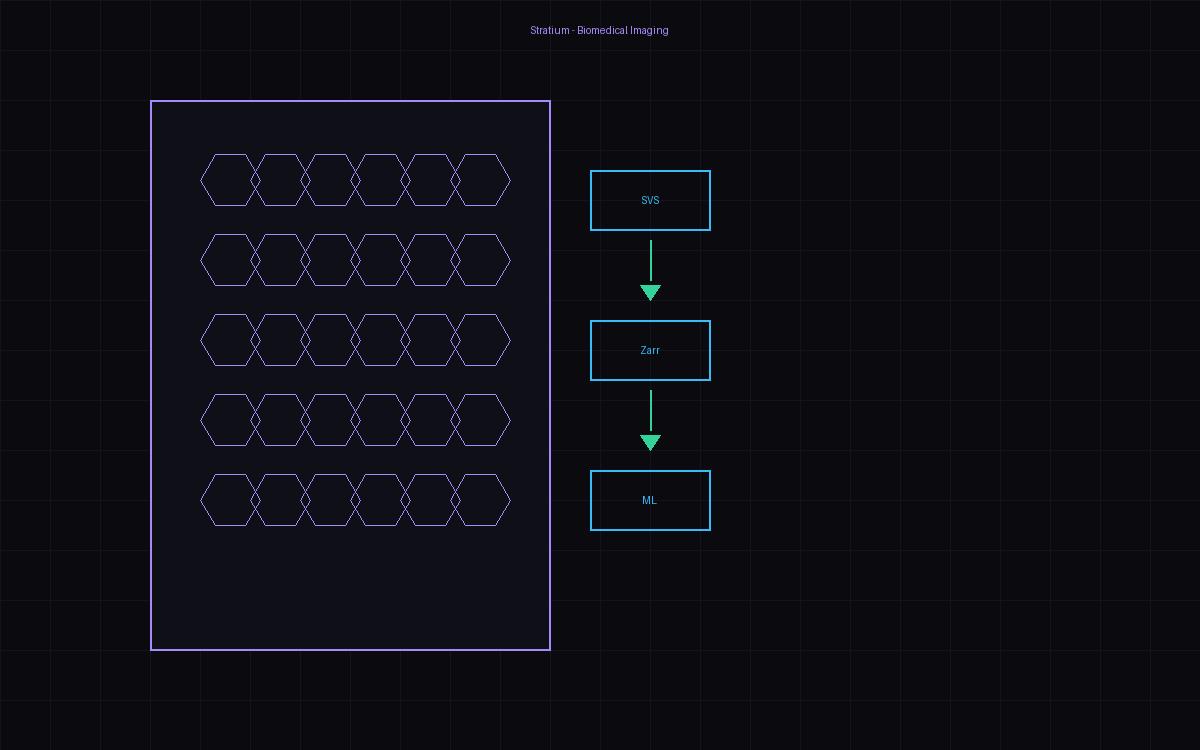Click the Stratium - Biomedical Imaging title

(599, 30)
